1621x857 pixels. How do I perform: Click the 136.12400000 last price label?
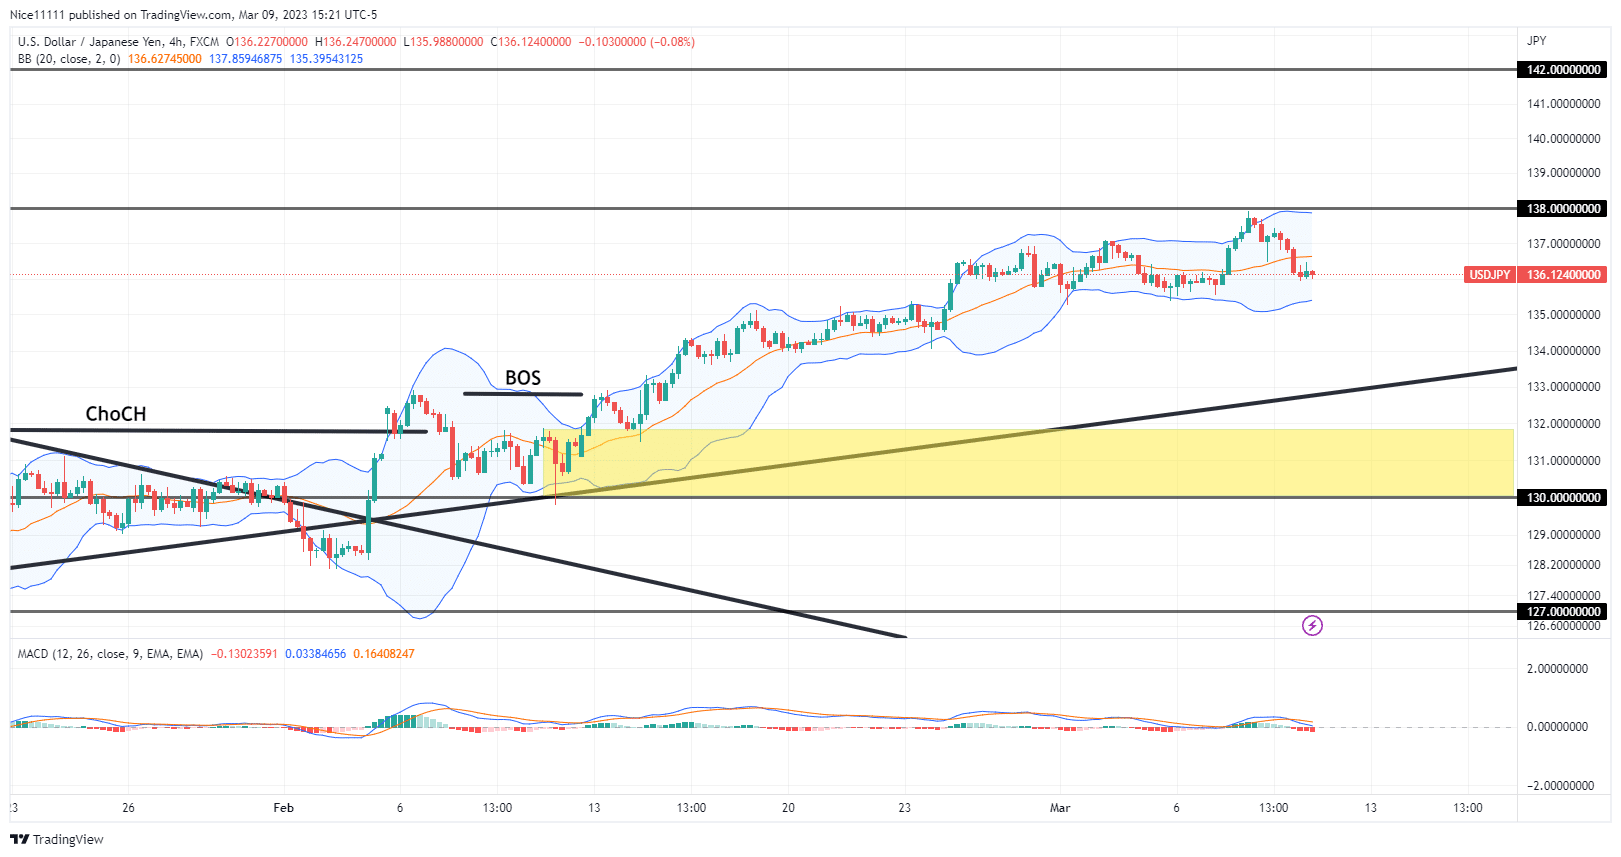click(x=1564, y=275)
